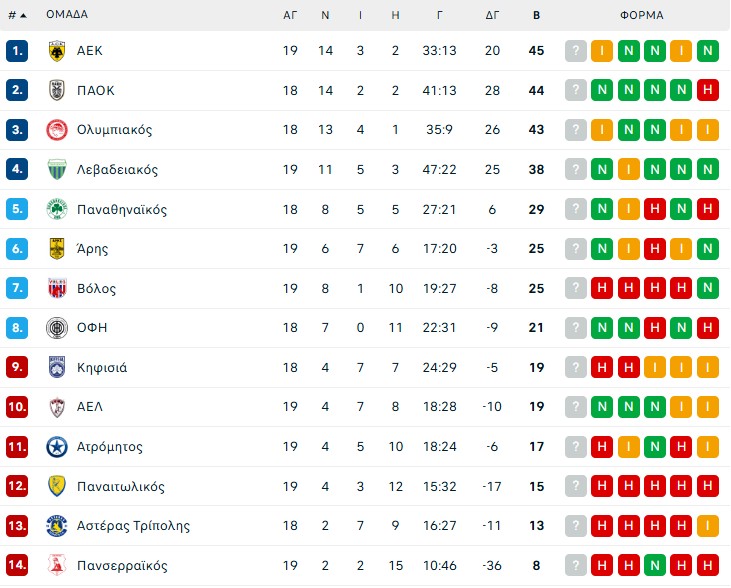Click the gray ? upcoming match badge for Ολυμπιακός

tap(575, 130)
